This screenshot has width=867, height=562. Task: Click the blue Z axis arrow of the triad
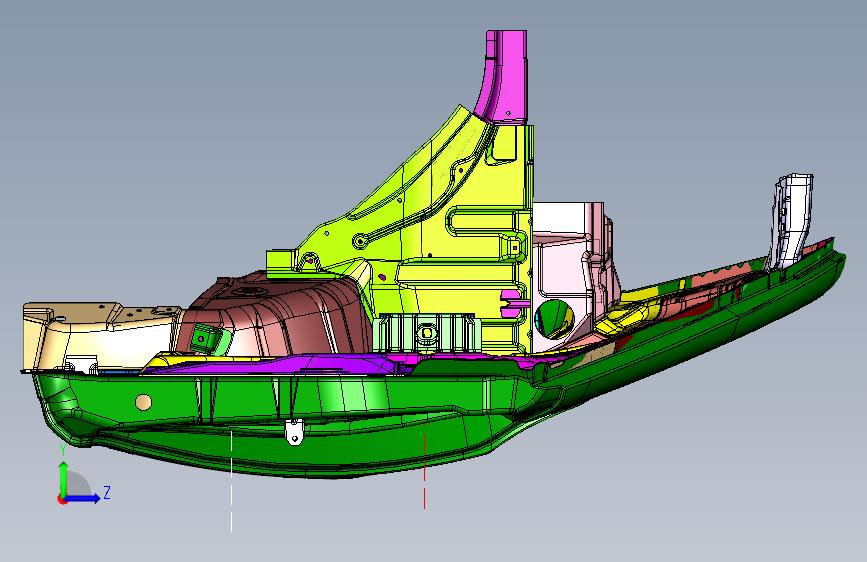(84, 498)
